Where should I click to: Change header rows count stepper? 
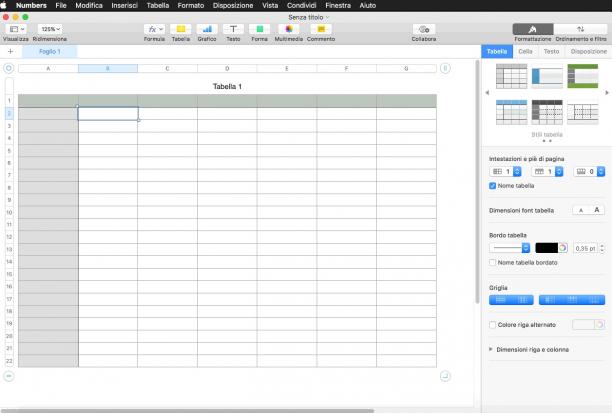click(x=559, y=172)
